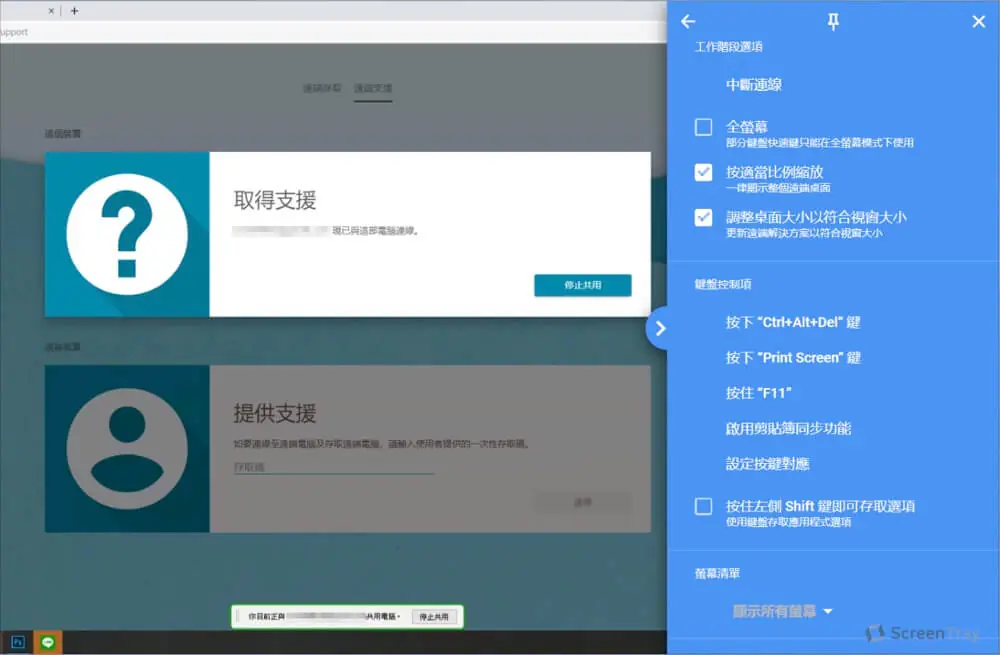Open 設定按鍵對應 settings
1000x655 pixels.
(767, 464)
